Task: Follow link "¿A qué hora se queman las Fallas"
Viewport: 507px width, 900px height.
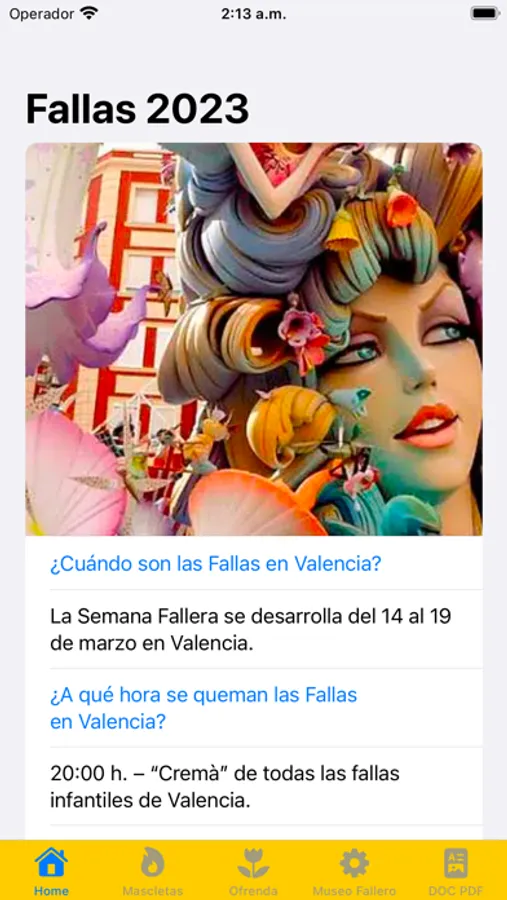Action: coord(203,695)
